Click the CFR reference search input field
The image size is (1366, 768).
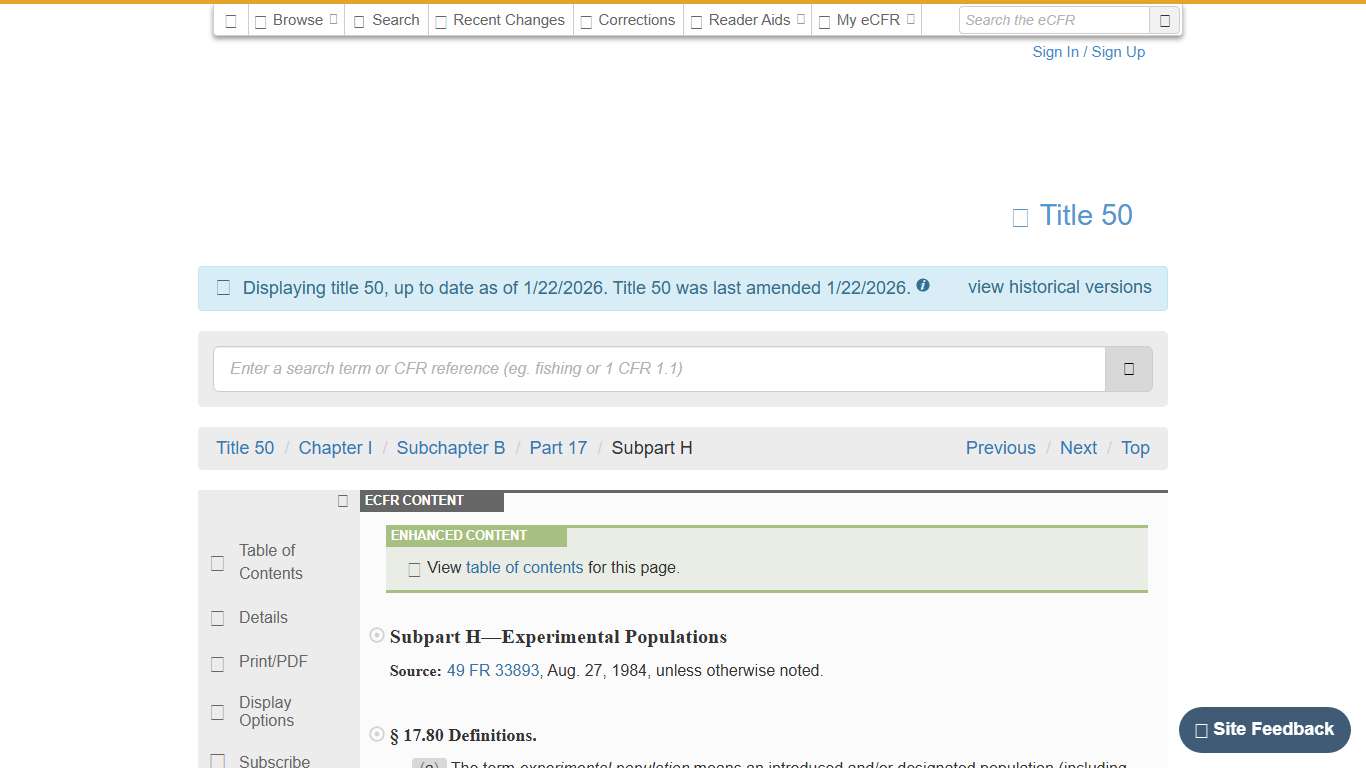click(x=660, y=368)
